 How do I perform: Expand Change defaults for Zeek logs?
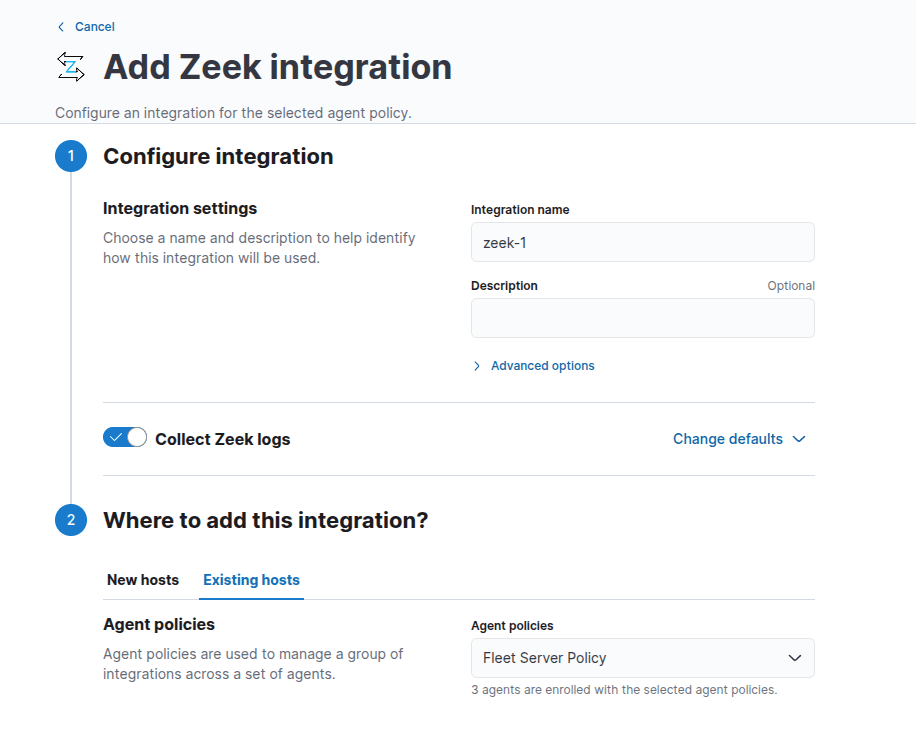(x=728, y=439)
